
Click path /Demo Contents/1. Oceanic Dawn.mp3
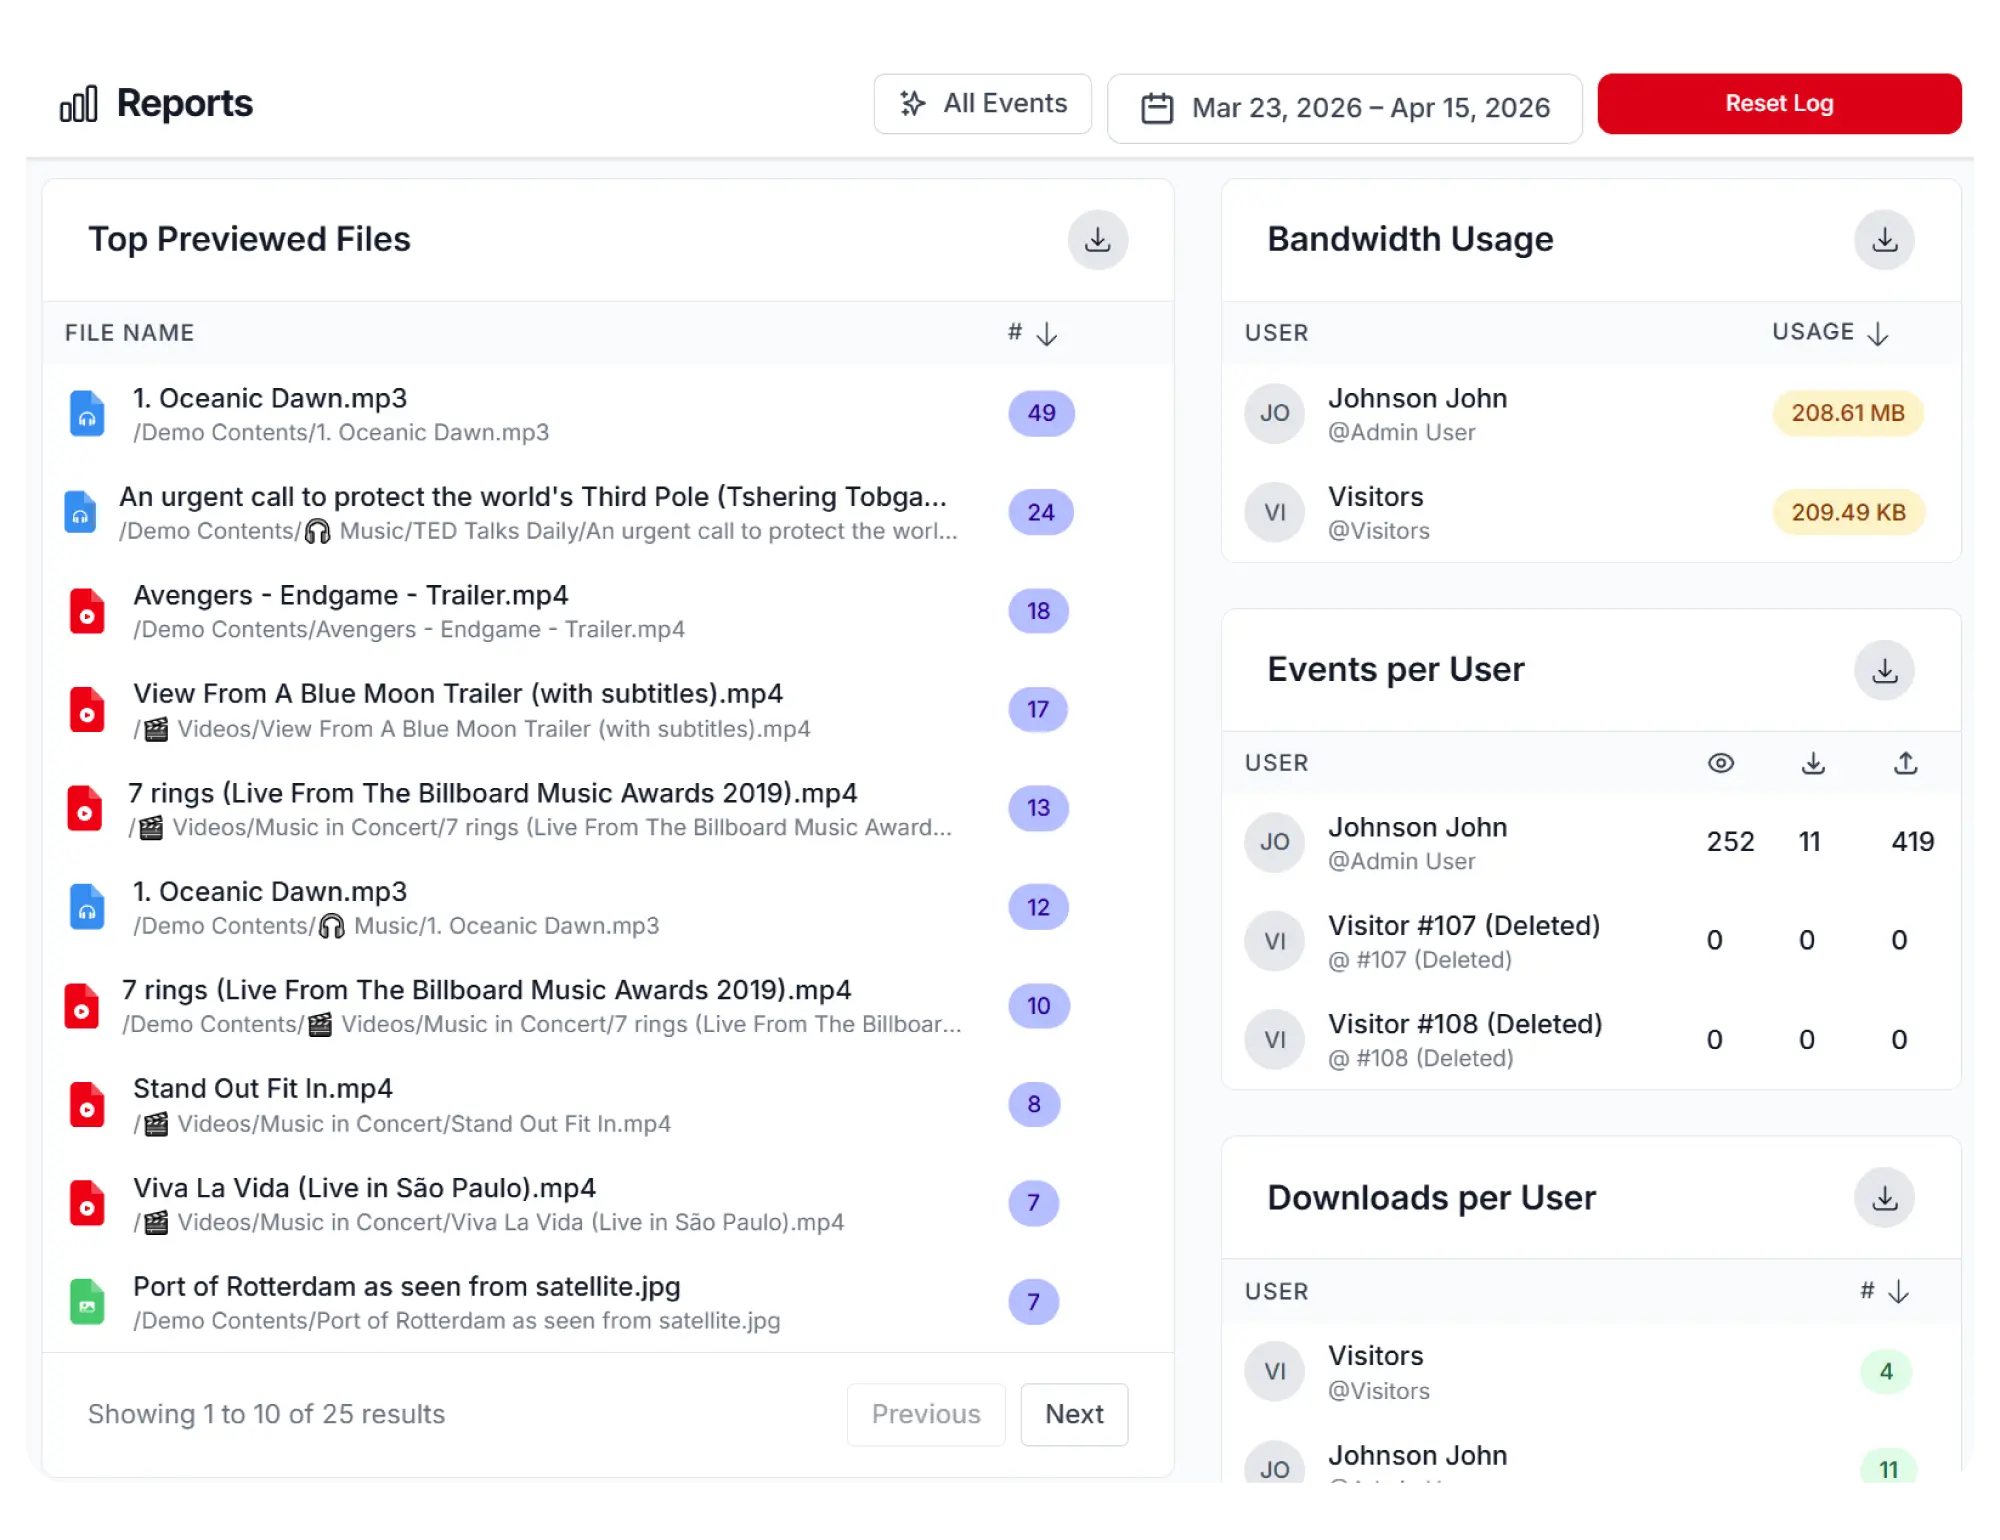[x=341, y=432]
